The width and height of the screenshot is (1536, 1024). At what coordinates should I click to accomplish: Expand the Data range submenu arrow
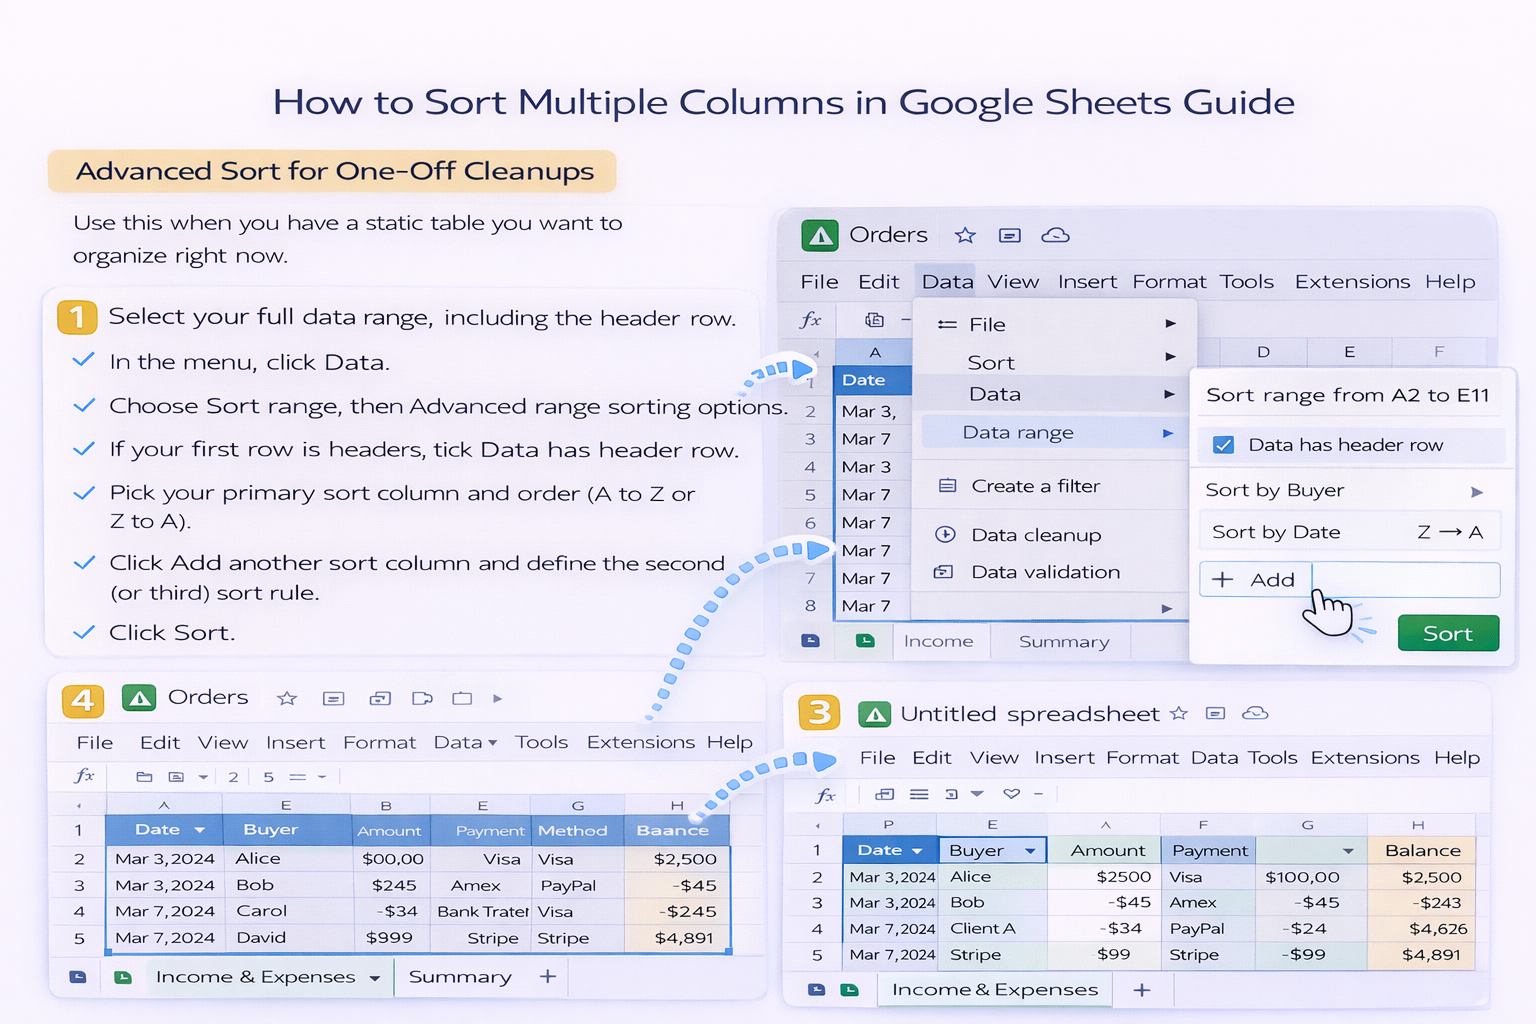[x=1167, y=433]
